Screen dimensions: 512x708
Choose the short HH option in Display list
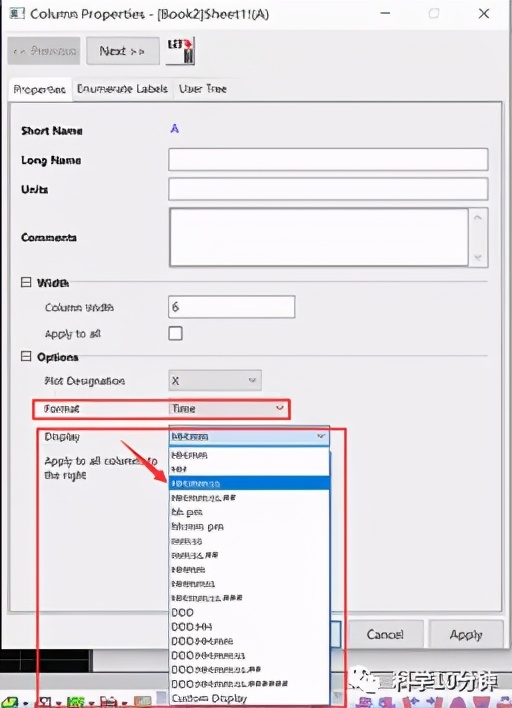point(249,469)
